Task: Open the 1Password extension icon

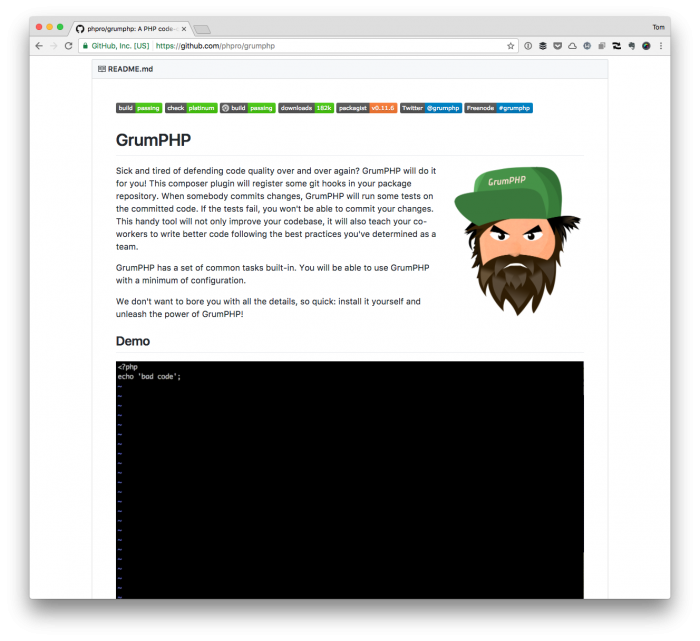Action: point(528,46)
